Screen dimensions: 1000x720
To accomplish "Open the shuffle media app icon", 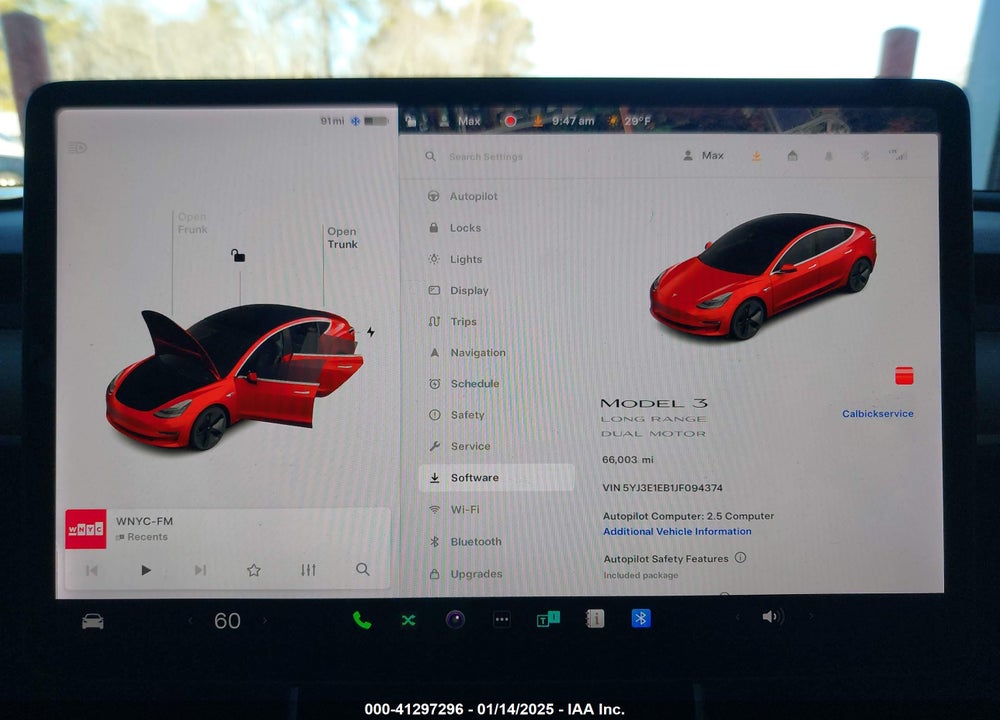I will click(x=408, y=619).
